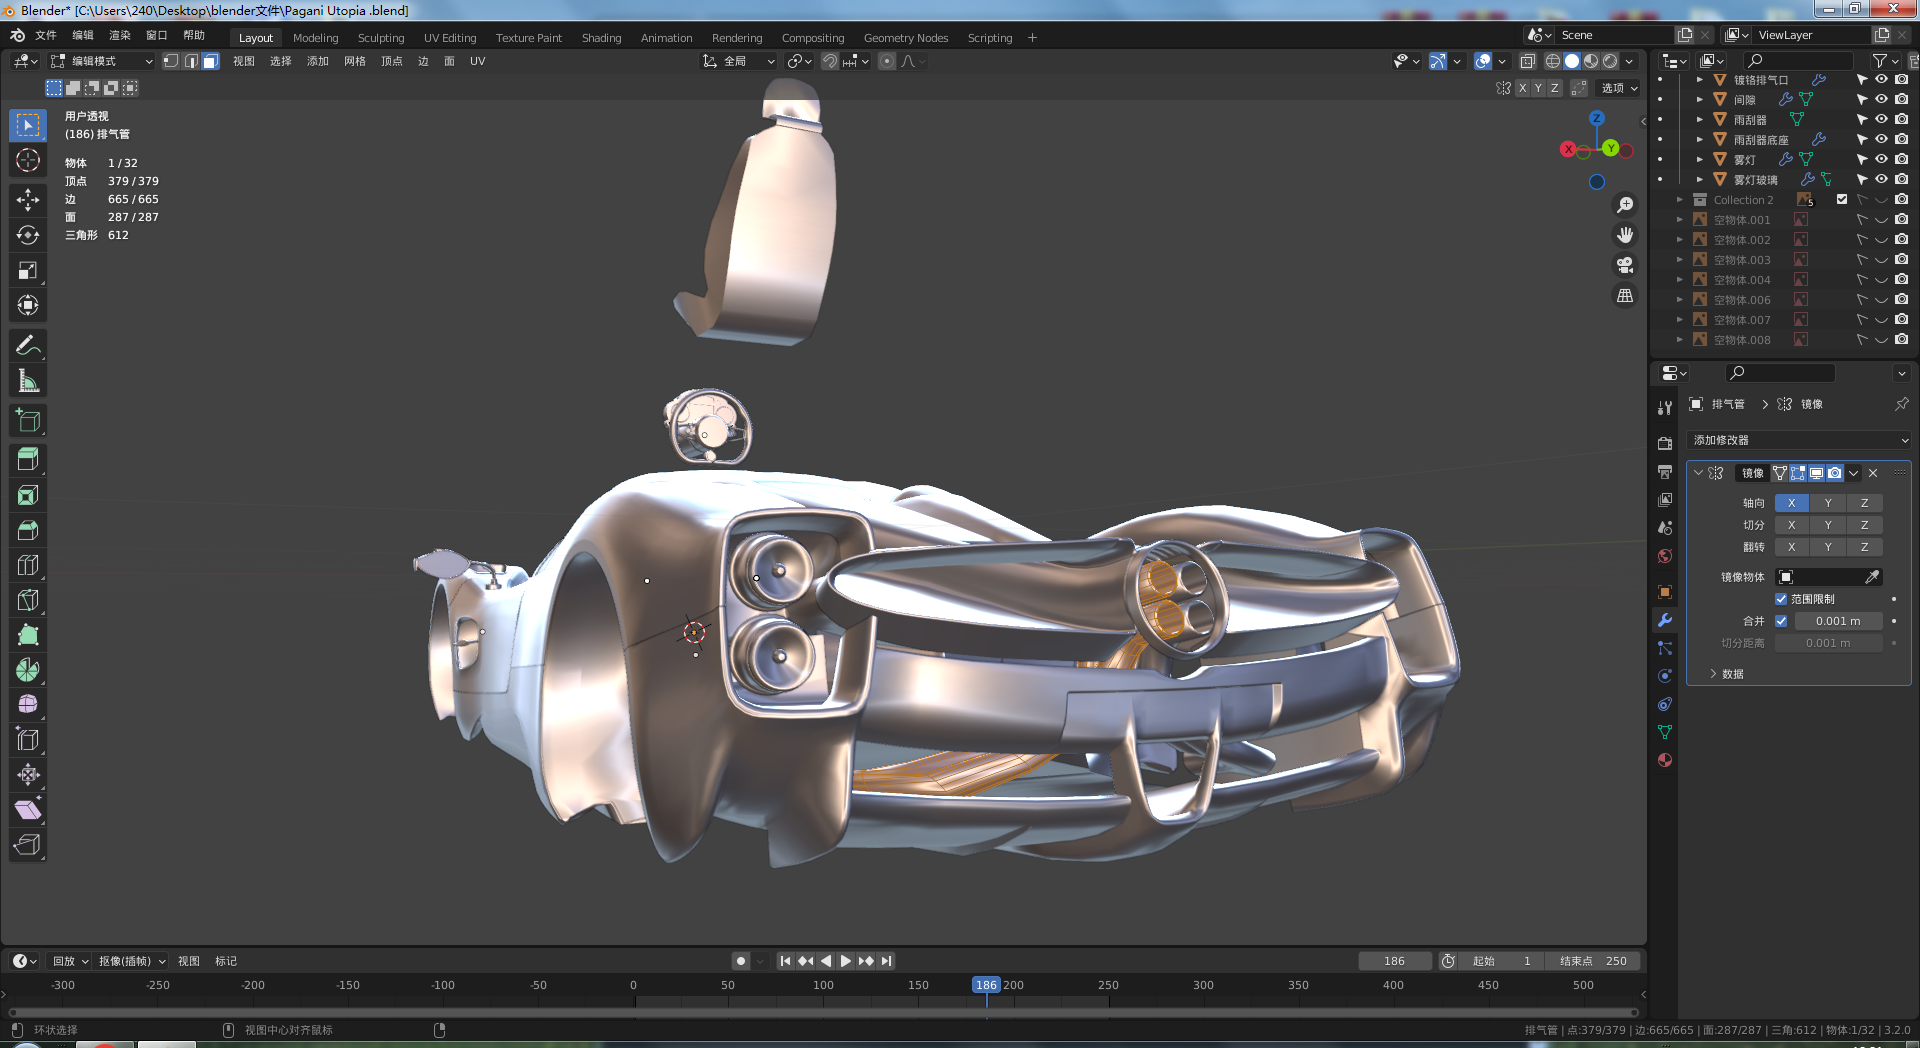Image resolution: width=1920 pixels, height=1048 pixels.
Task: Click the viewport pan hand icon
Action: click(x=1625, y=235)
